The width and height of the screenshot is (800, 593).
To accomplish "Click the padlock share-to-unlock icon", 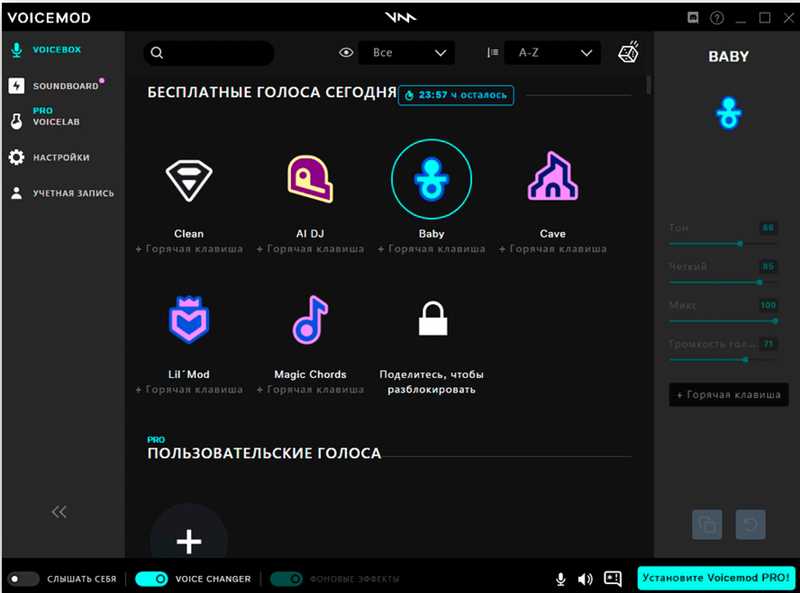I will point(433,318).
